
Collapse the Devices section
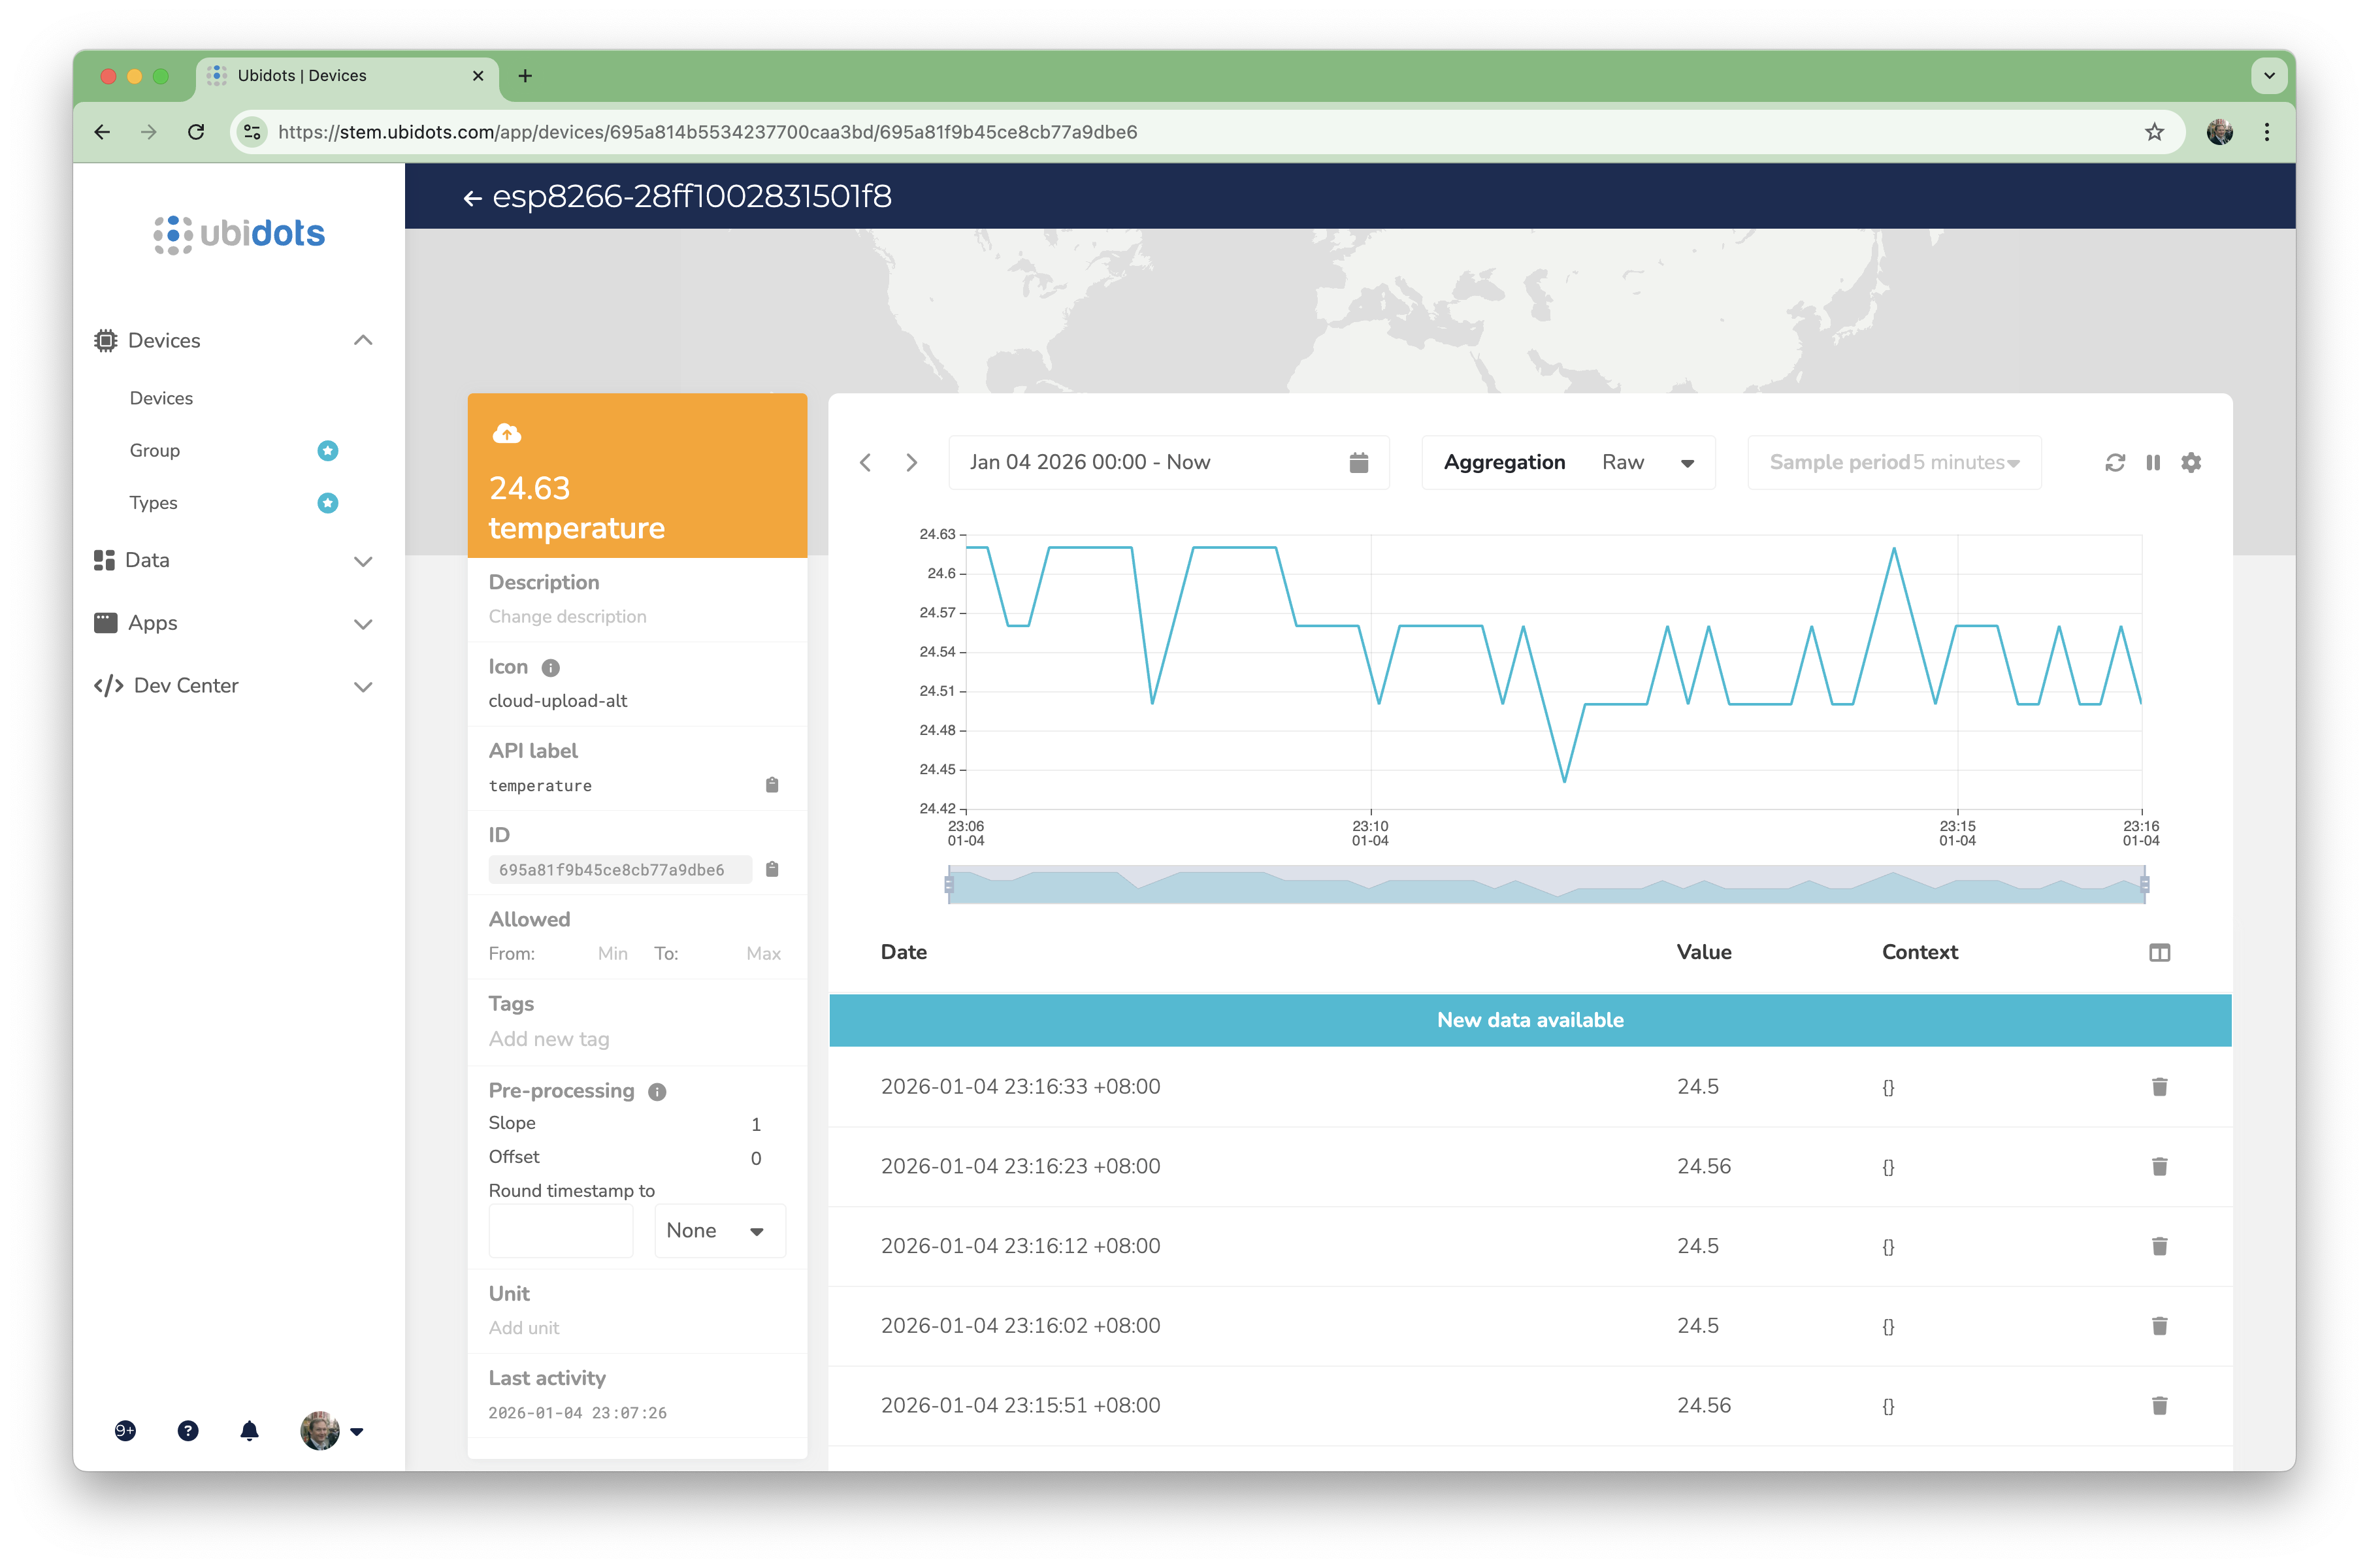pos(364,340)
